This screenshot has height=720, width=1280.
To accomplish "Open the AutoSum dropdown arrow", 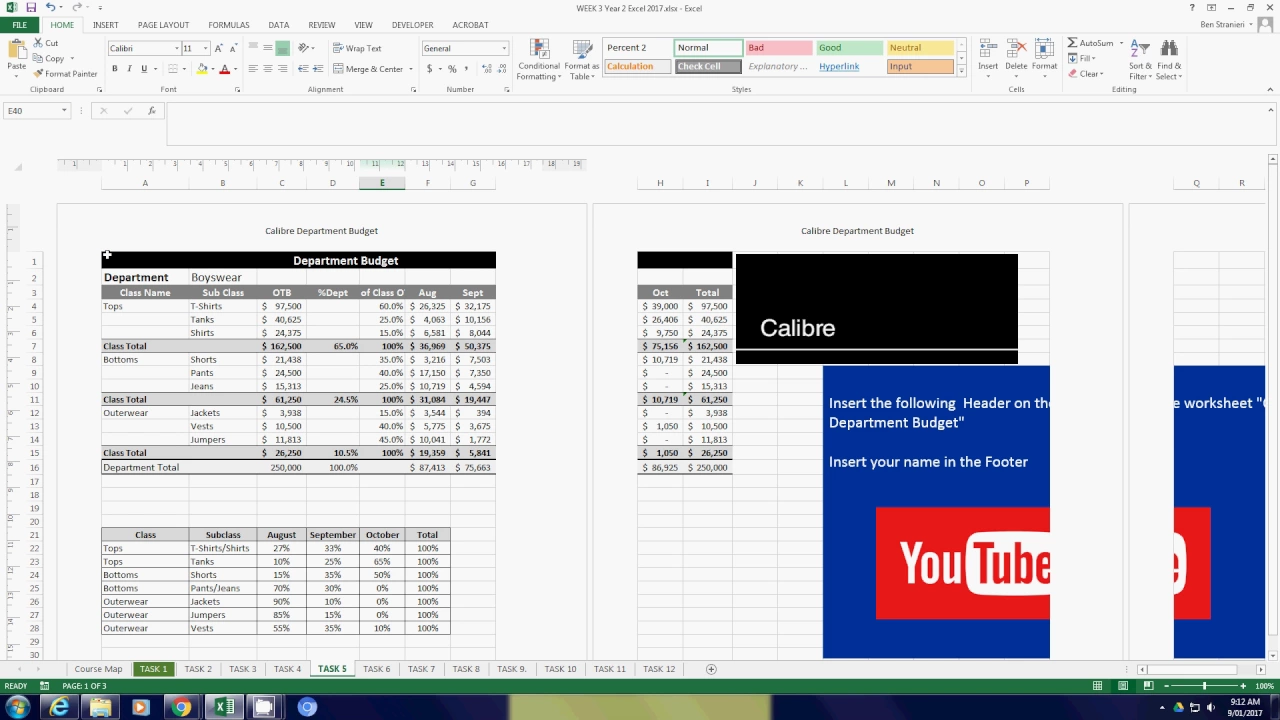I will click(1121, 43).
